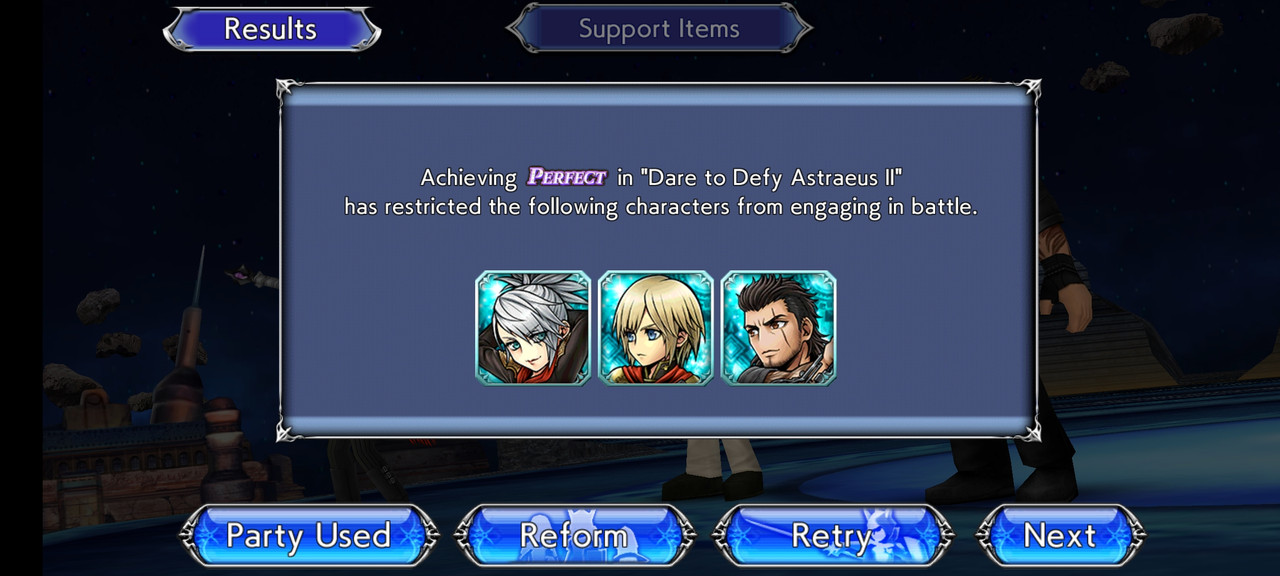Tap the dialog's bottom-left corner ornament
This screenshot has width=1280, height=576.
tap(288, 429)
